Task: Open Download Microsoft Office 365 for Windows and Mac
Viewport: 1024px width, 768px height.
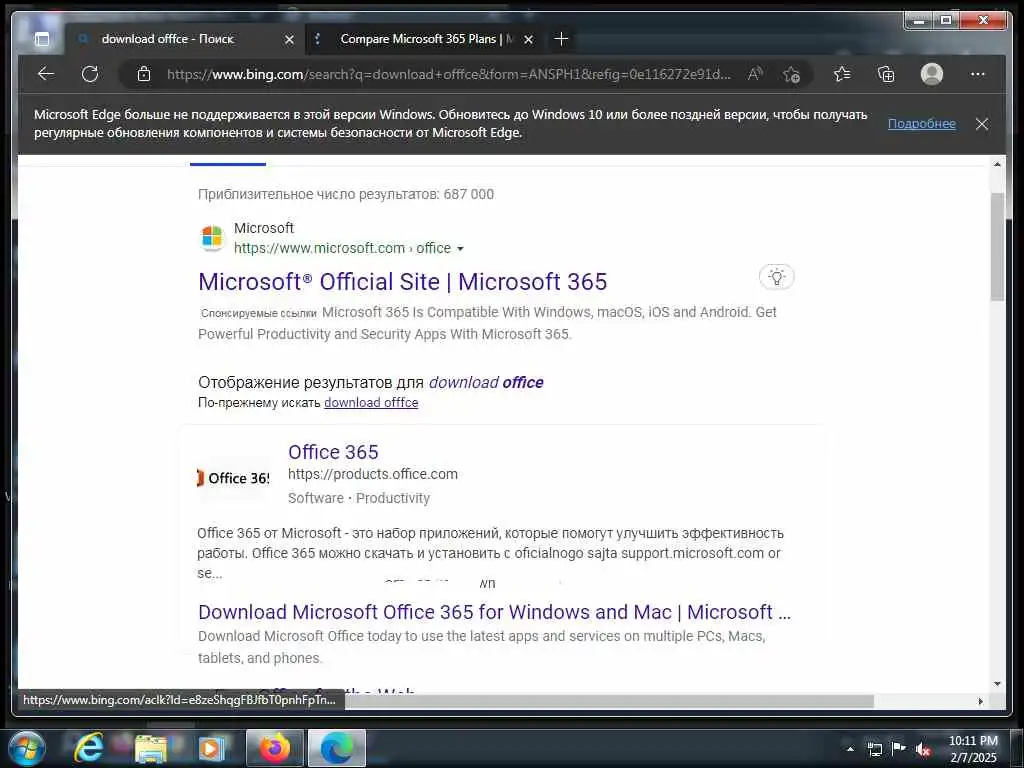Action: [494, 612]
